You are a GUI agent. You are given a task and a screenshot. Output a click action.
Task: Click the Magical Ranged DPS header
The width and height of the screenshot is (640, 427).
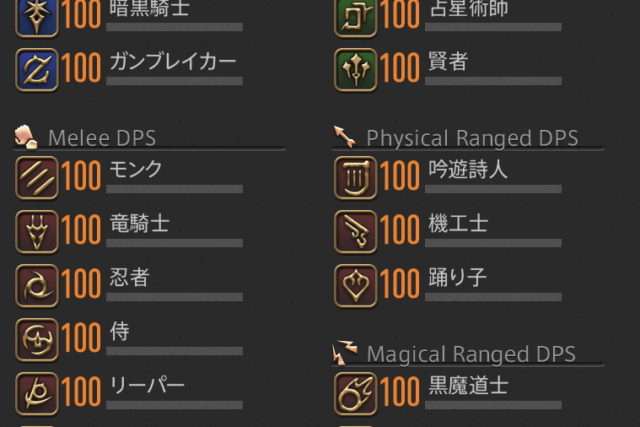coord(471,354)
